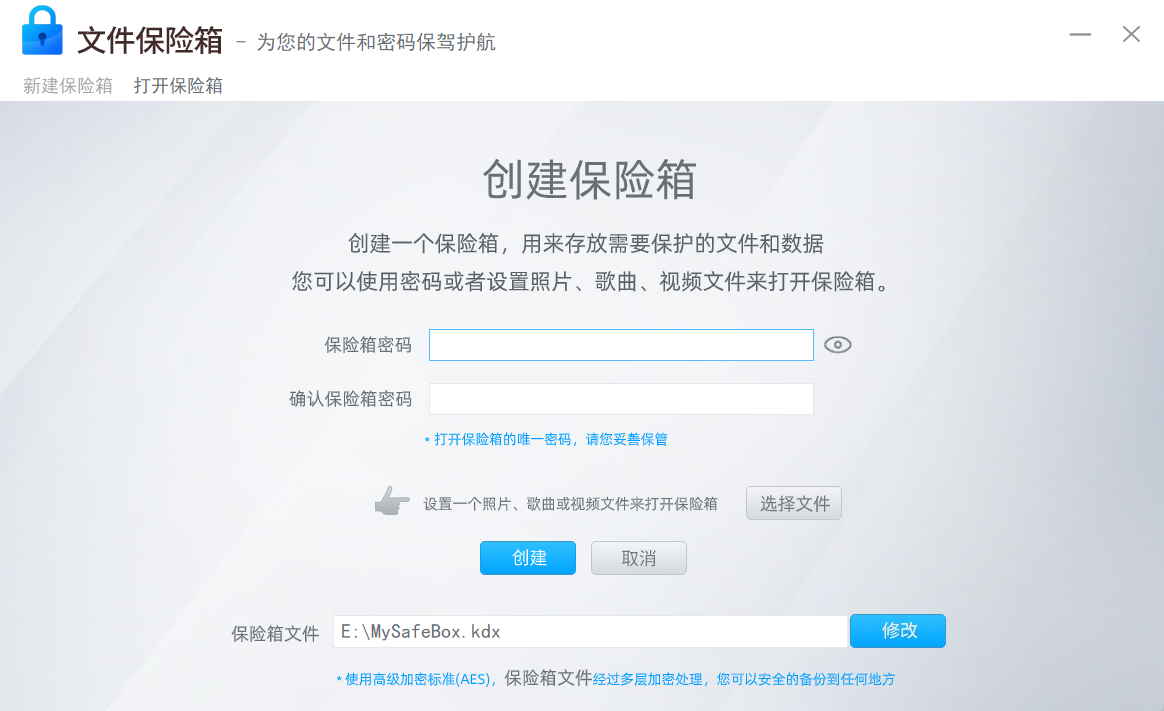
Task: Focus the 保险箱密码 input field
Action: tap(621, 345)
